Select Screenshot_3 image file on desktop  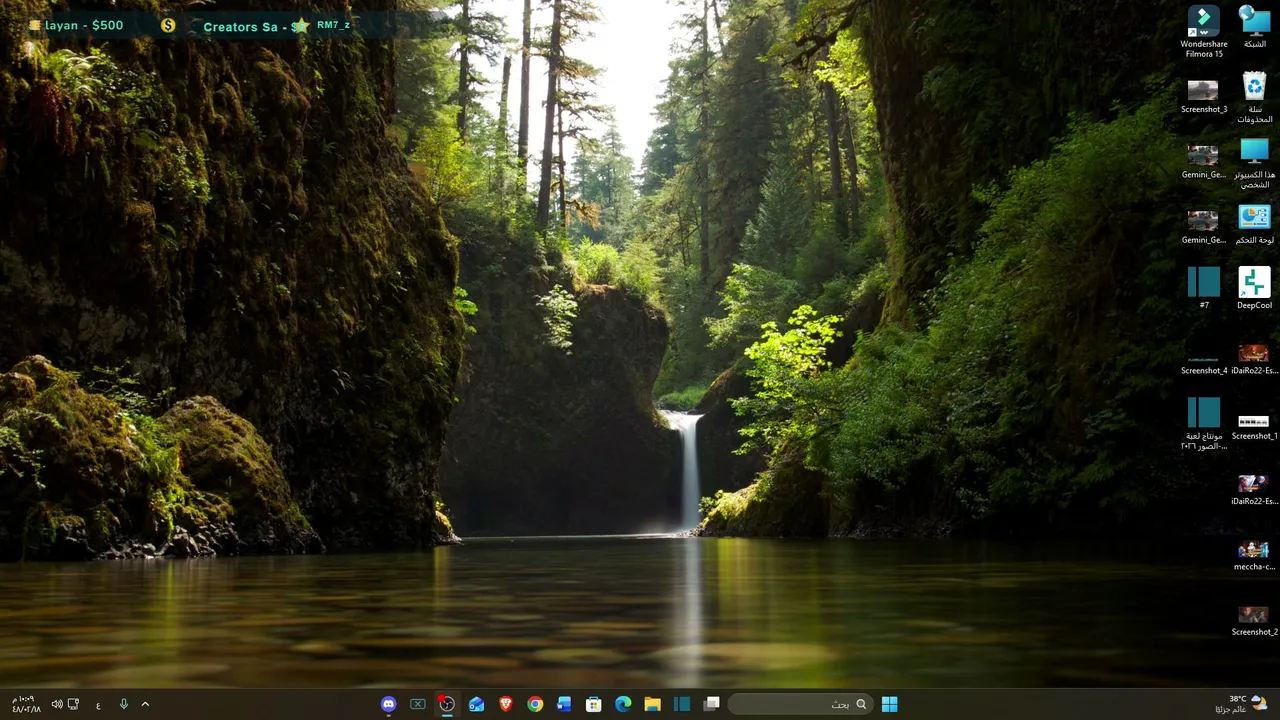tap(1203, 96)
